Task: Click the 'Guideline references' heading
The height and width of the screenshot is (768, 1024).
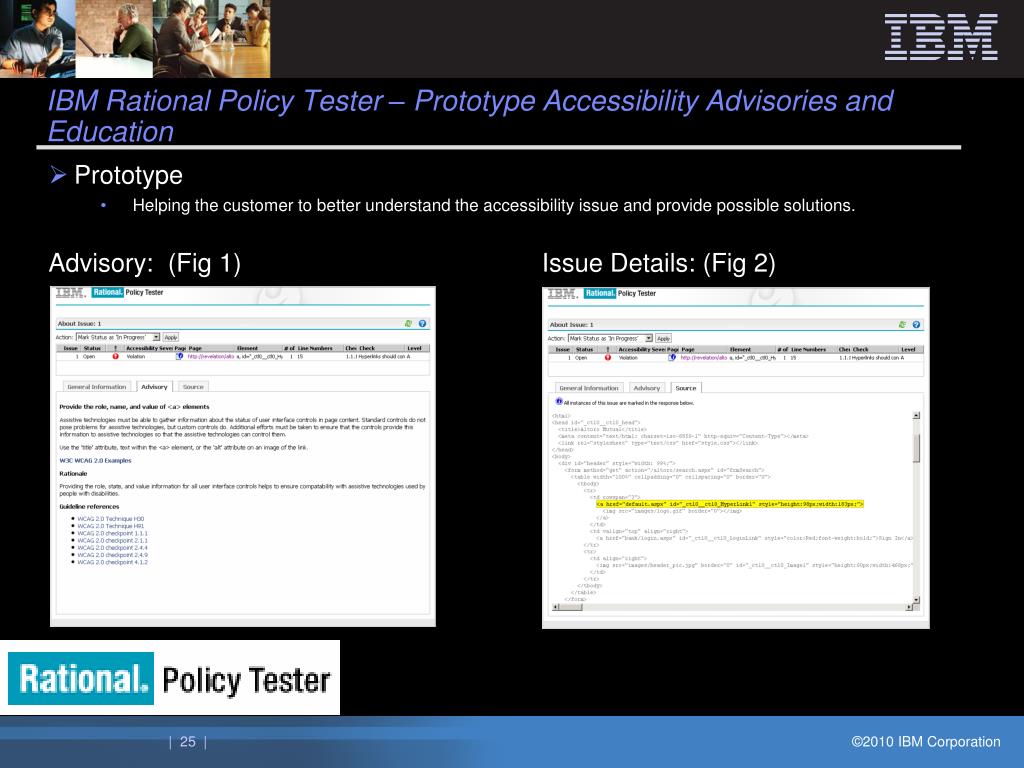Action: pyautogui.click(x=89, y=506)
